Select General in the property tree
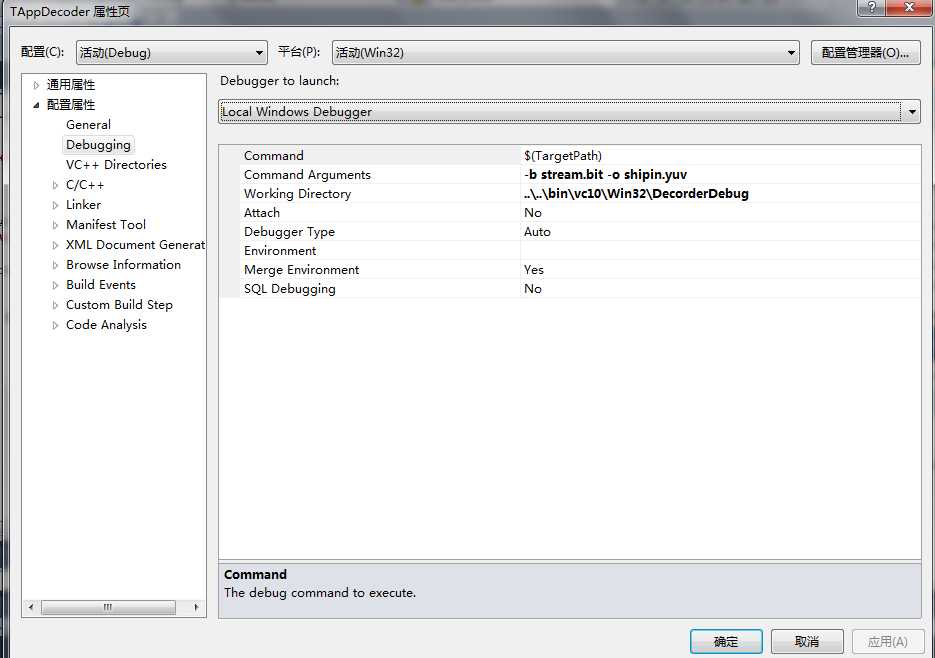This screenshot has height=658, width=935. 88,125
